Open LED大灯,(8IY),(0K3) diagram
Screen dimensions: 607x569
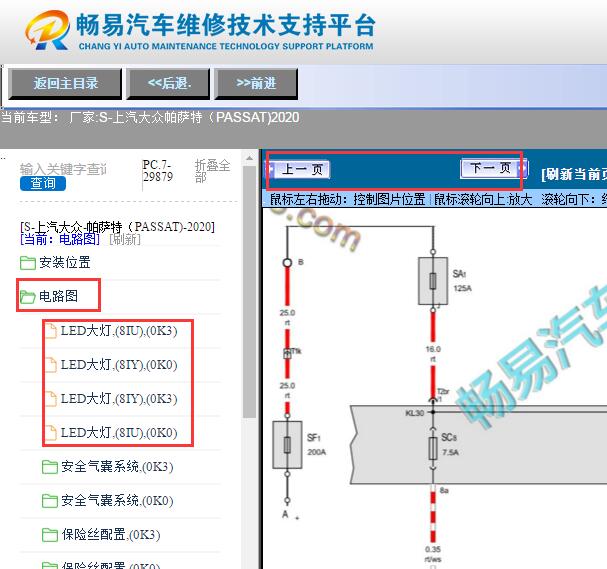click(x=119, y=399)
